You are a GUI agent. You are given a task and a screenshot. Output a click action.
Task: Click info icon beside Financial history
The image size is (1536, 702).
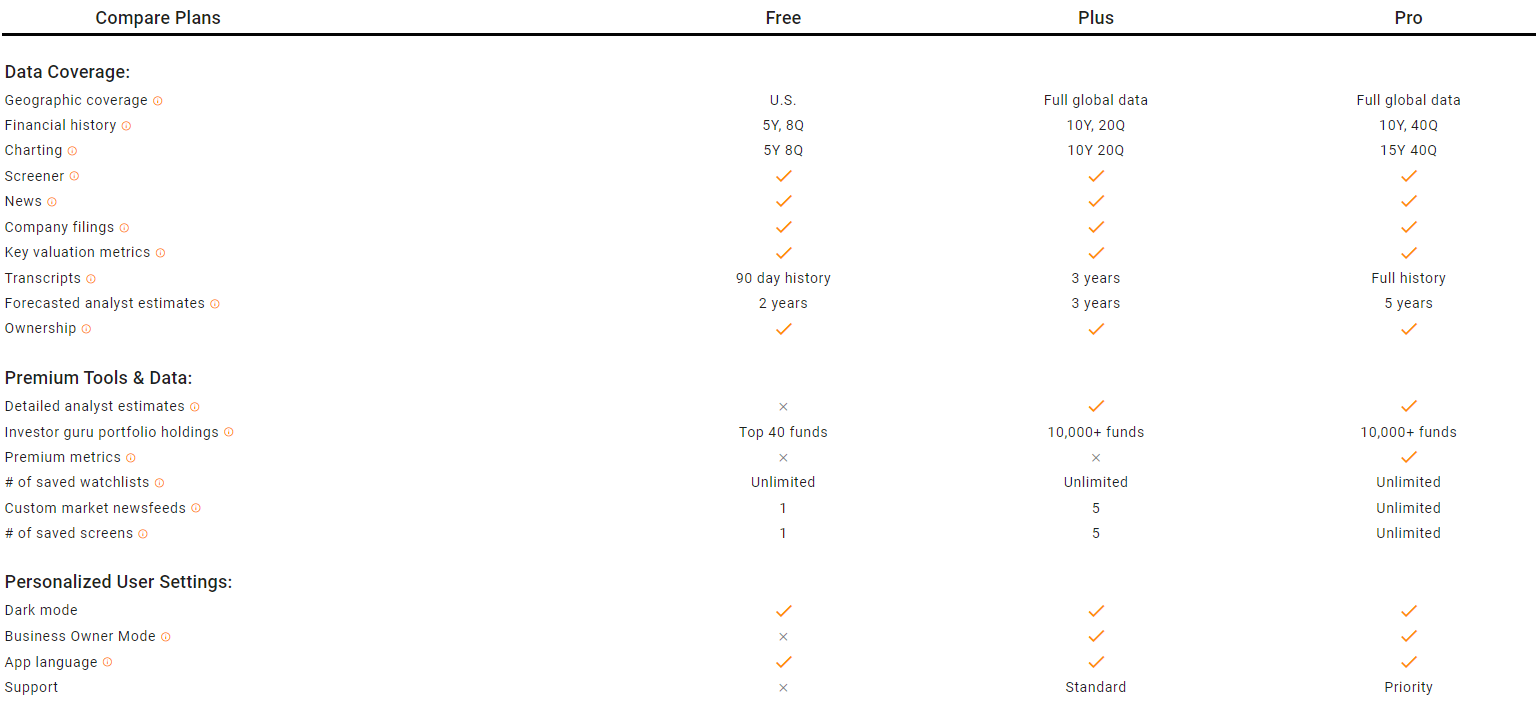126,126
